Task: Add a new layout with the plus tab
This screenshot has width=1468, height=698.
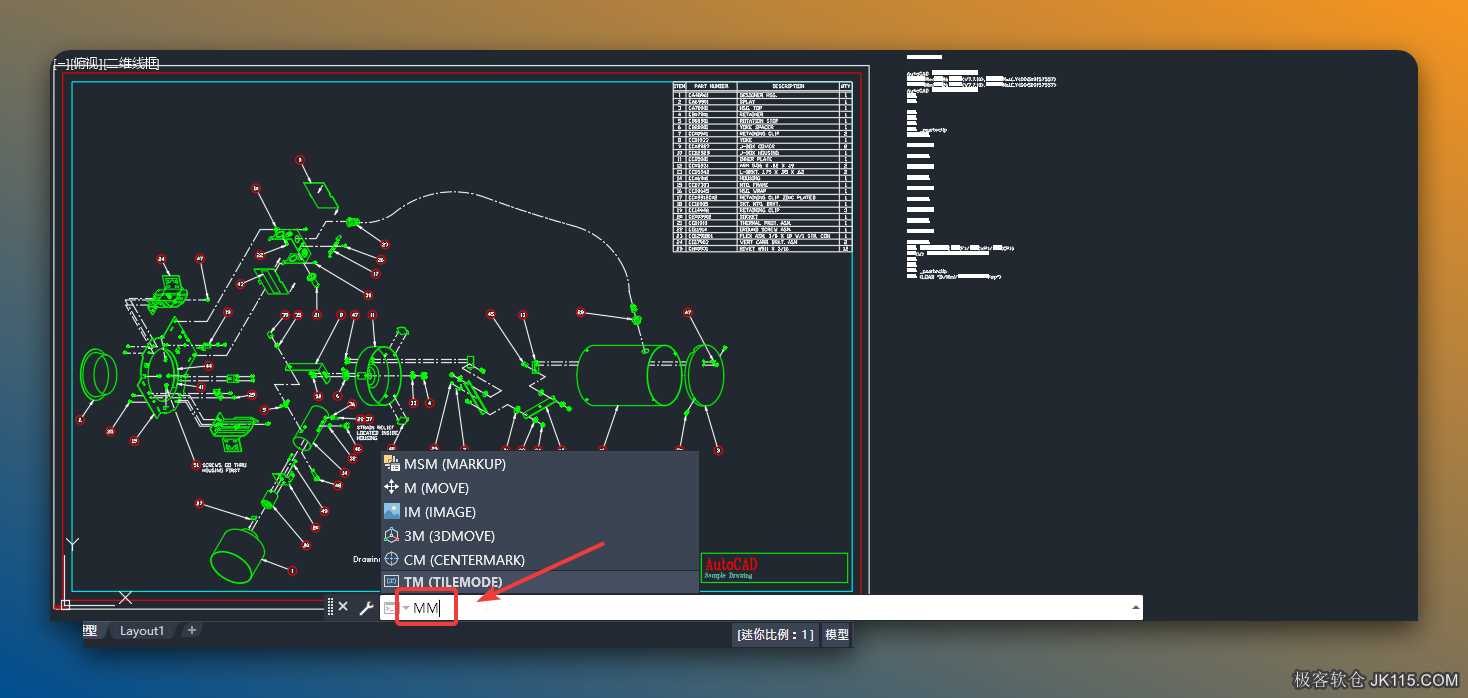Action: (192, 630)
